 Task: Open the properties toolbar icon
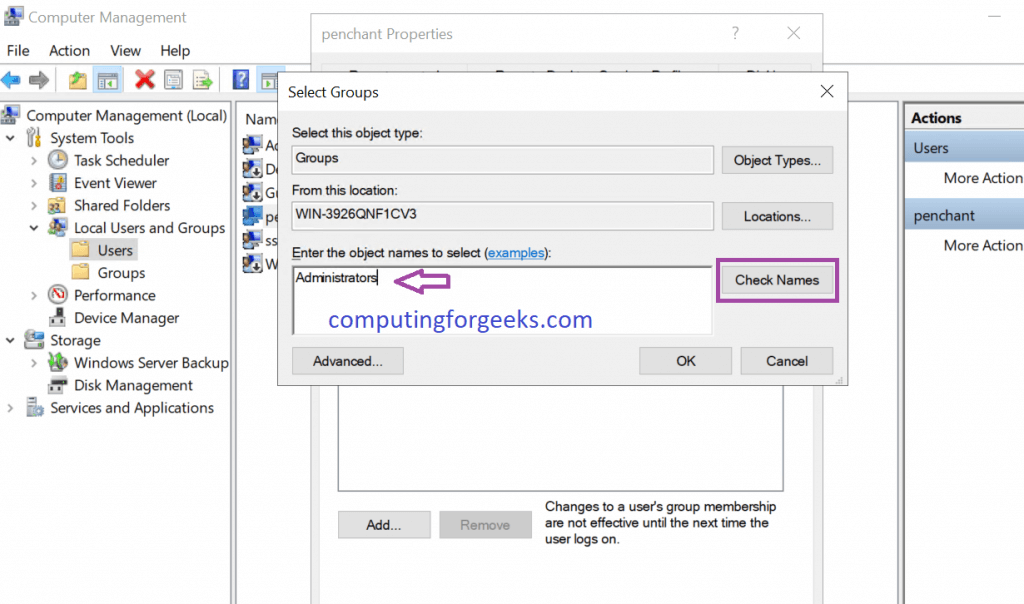(172, 80)
